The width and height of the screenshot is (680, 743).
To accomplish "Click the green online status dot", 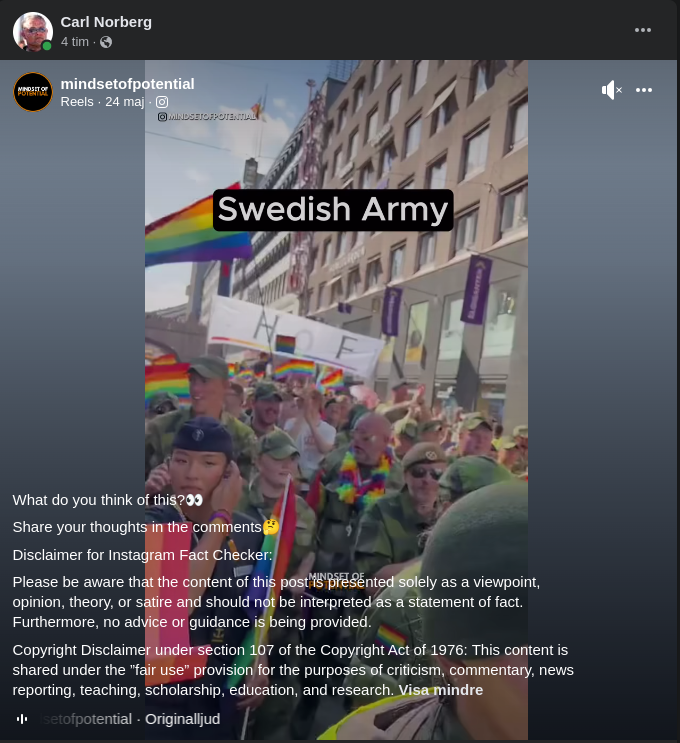I will pos(47,46).
